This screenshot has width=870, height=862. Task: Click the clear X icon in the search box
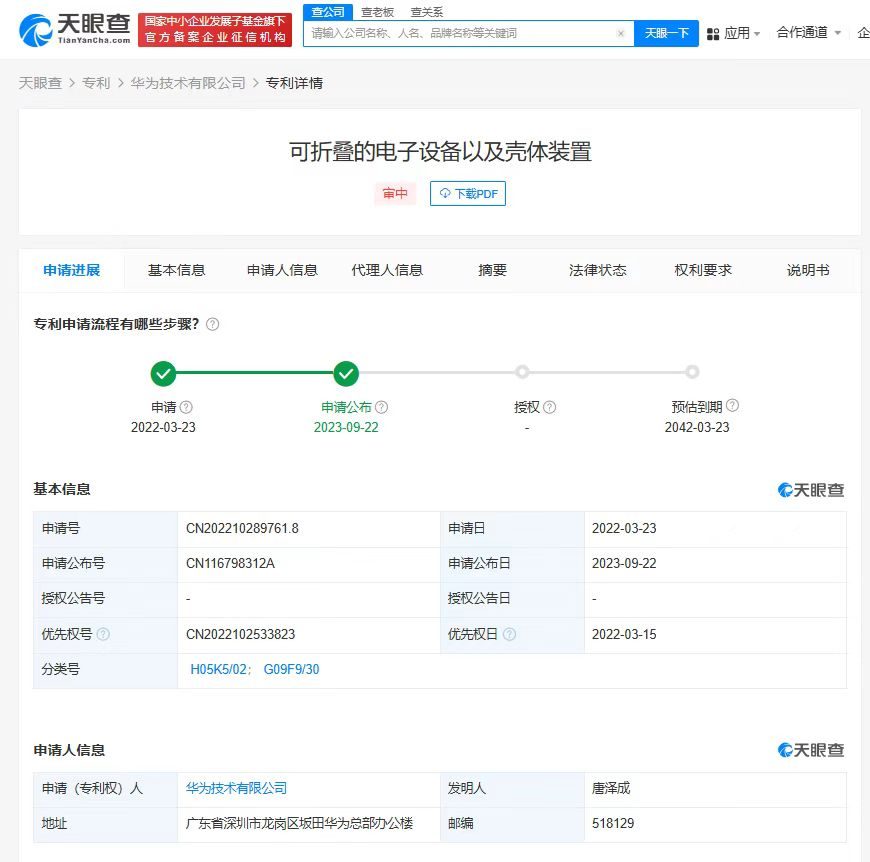(x=621, y=33)
